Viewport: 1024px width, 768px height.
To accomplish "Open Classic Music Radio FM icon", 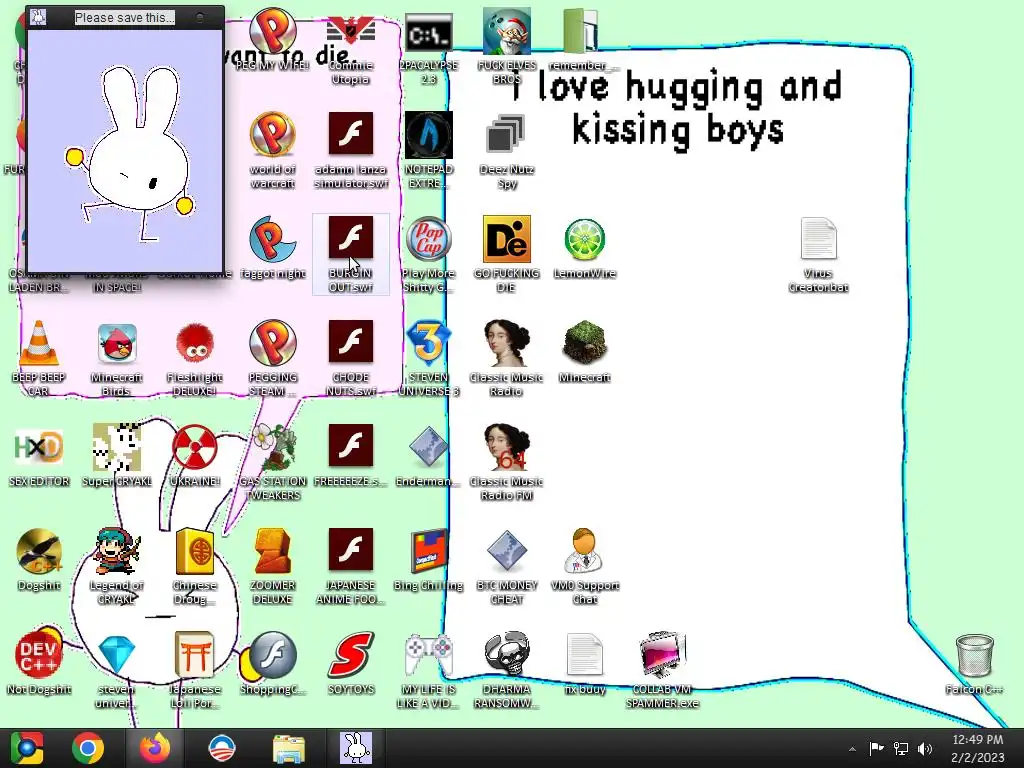I will tap(507, 462).
